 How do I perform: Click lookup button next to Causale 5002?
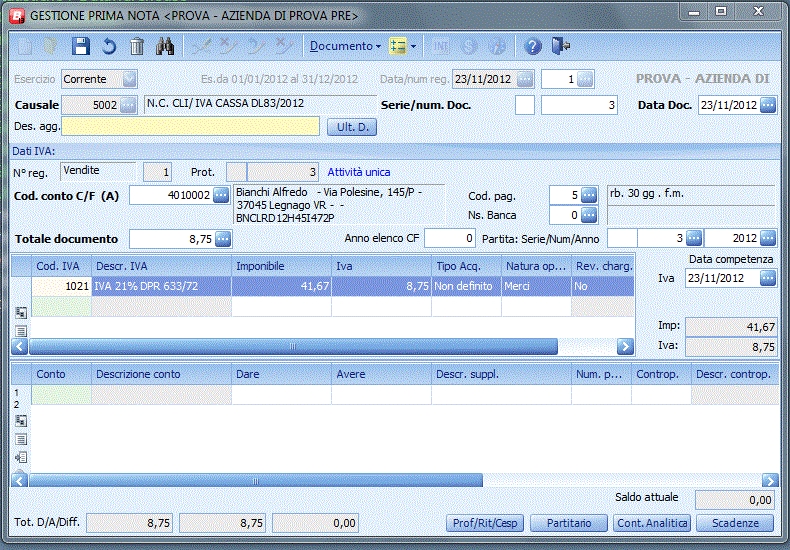click(129, 105)
